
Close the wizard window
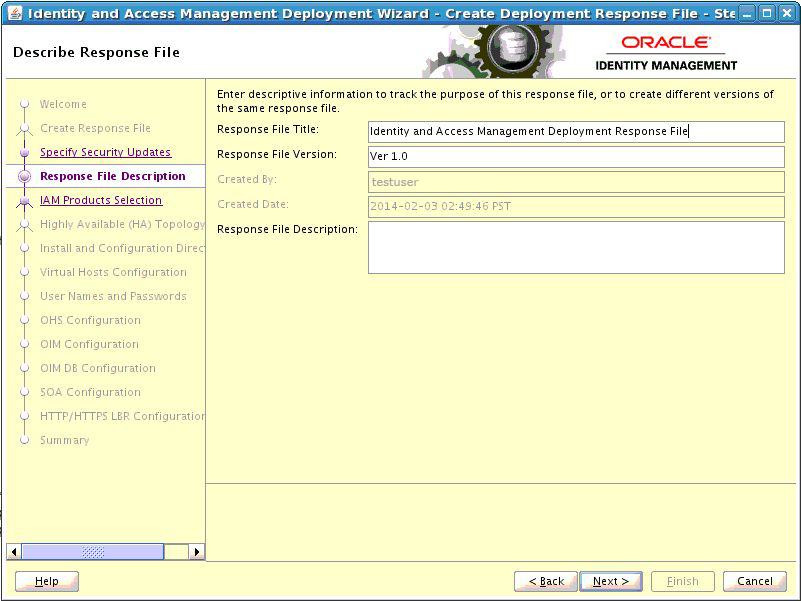point(787,13)
